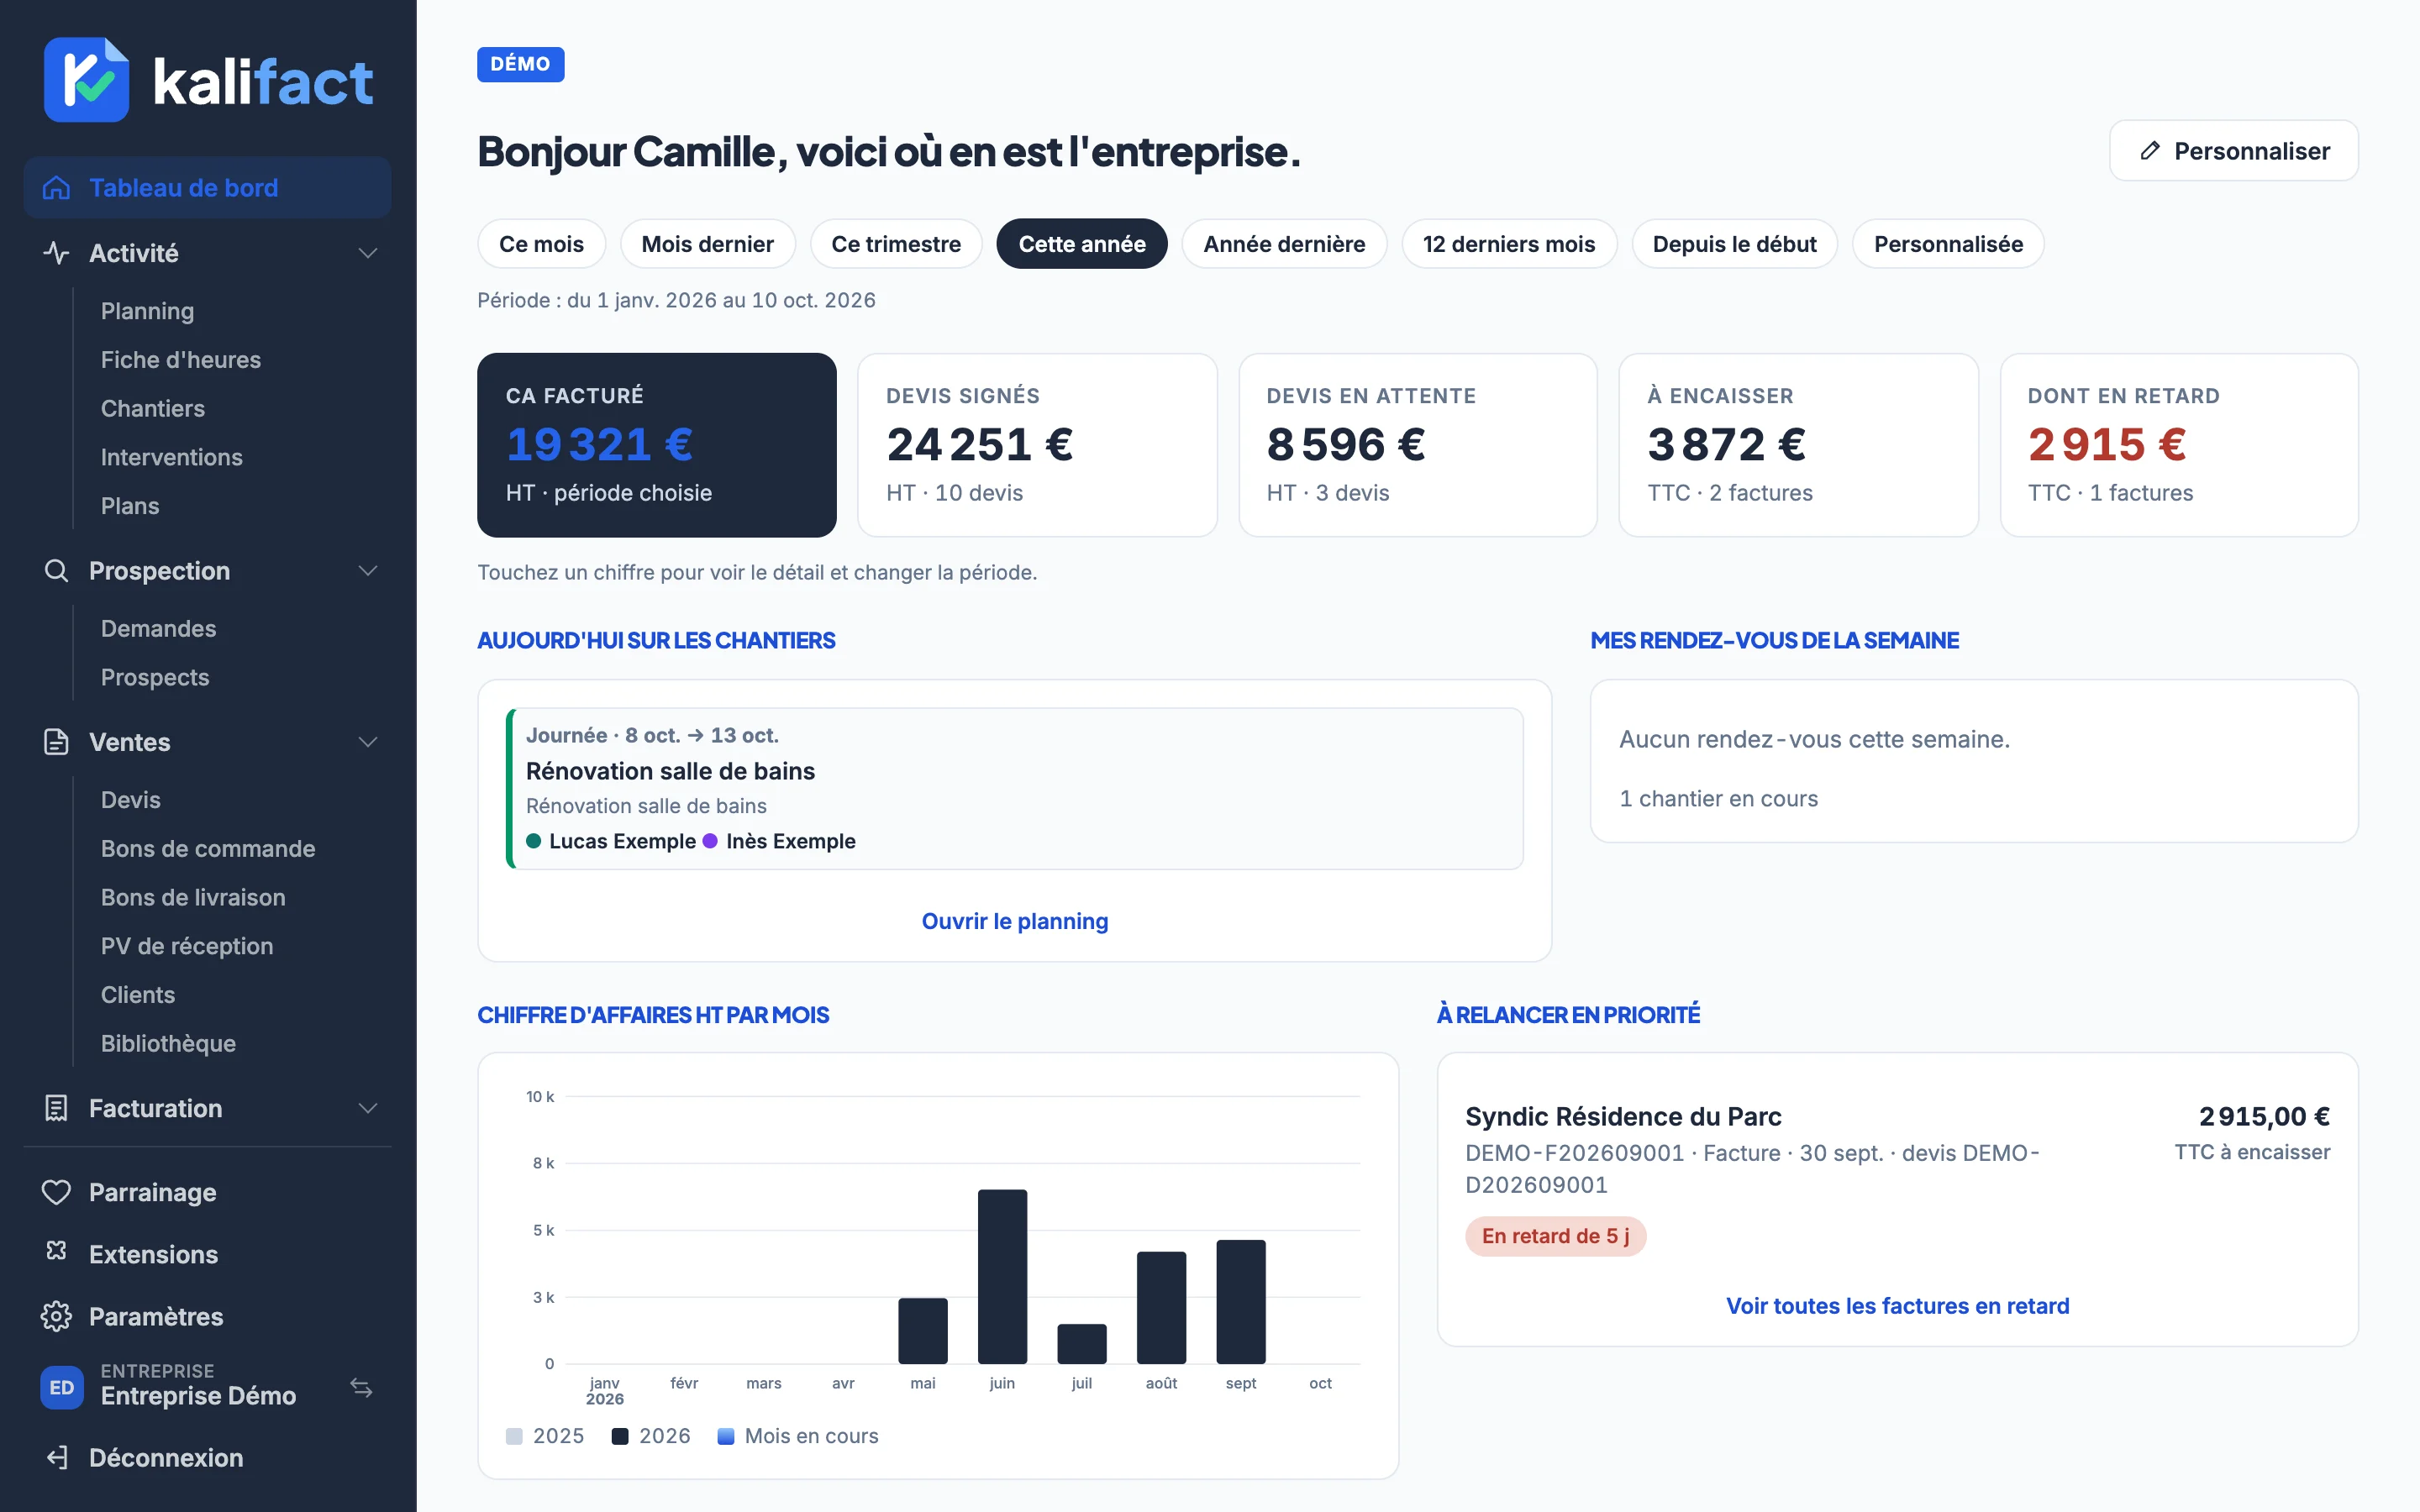
Task: Click the Paramètres gear icon
Action: 56,1316
